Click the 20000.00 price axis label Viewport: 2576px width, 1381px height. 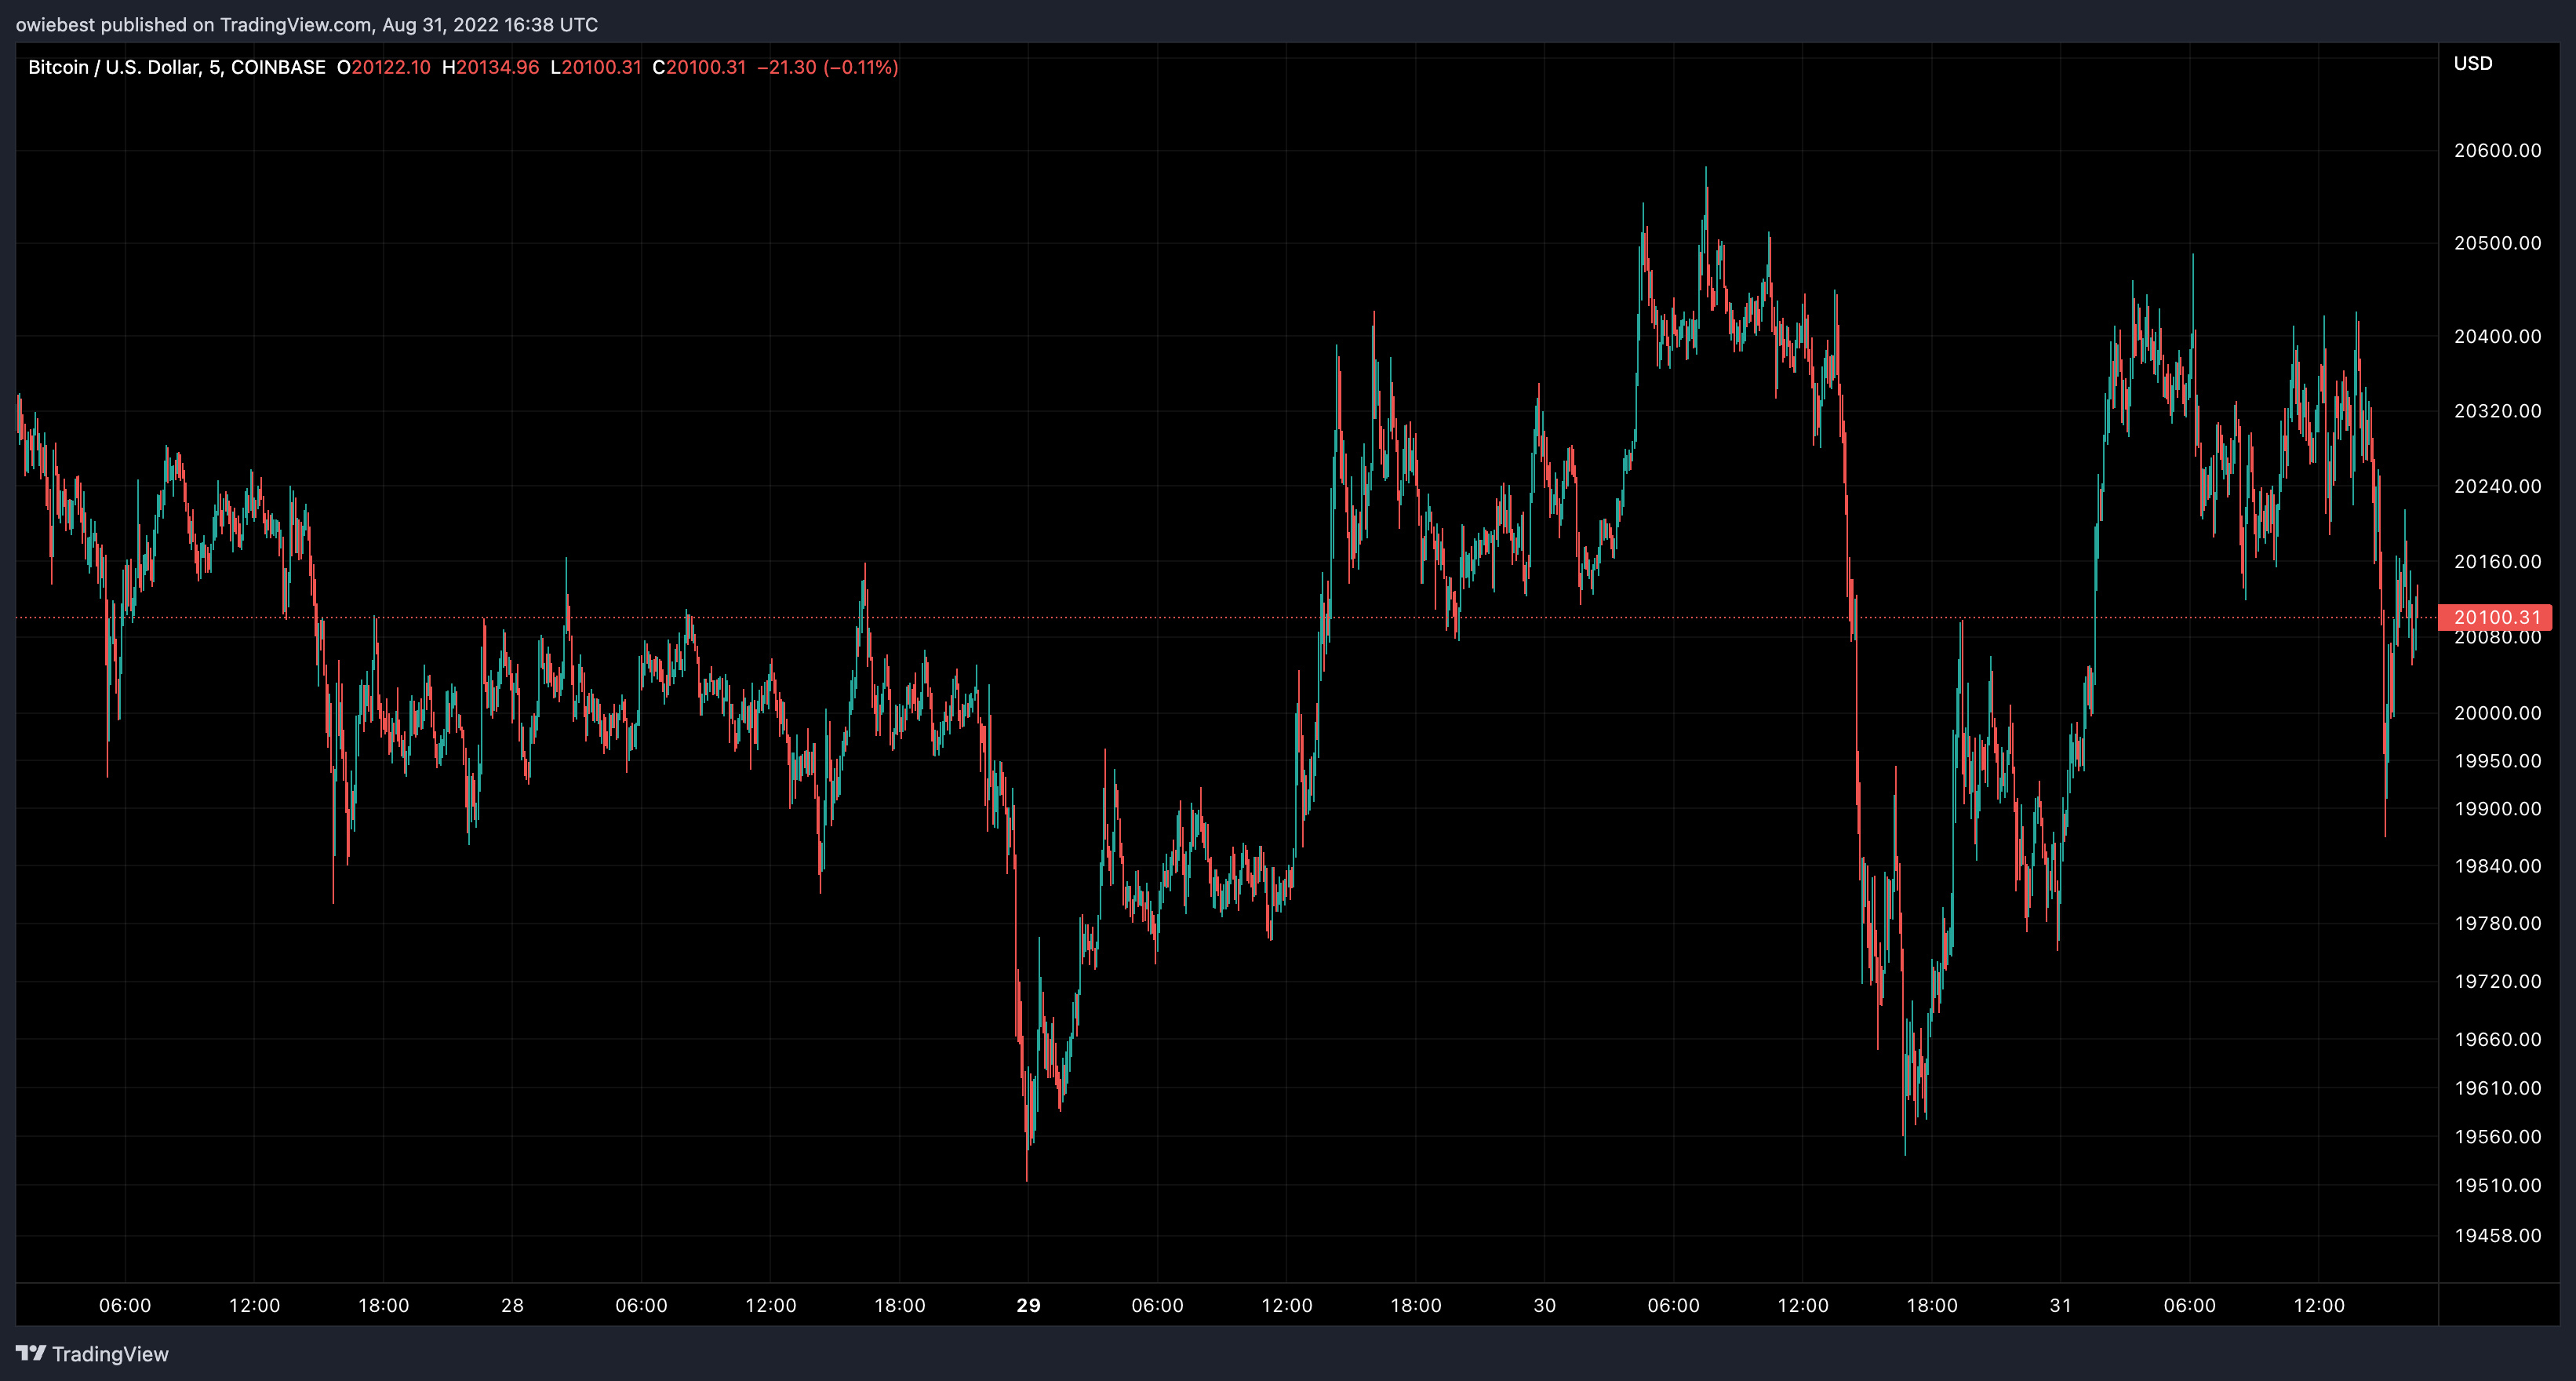point(2497,712)
